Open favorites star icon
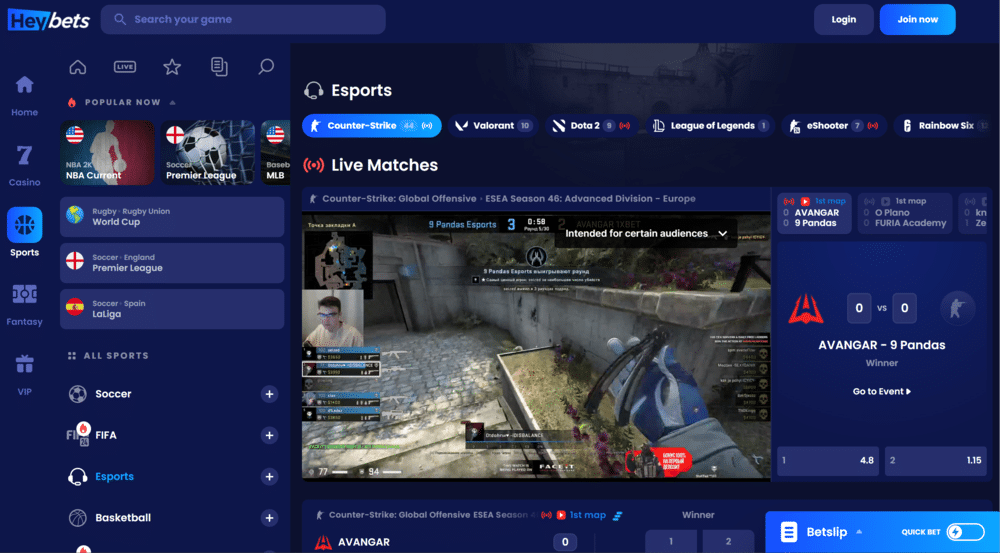The height and width of the screenshot is (553, 1000). click(172, 67)
